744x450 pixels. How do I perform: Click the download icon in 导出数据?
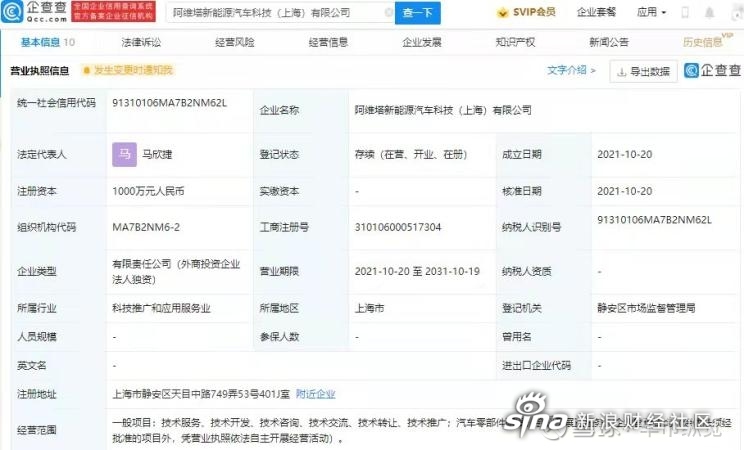click(x=621, y=72)
